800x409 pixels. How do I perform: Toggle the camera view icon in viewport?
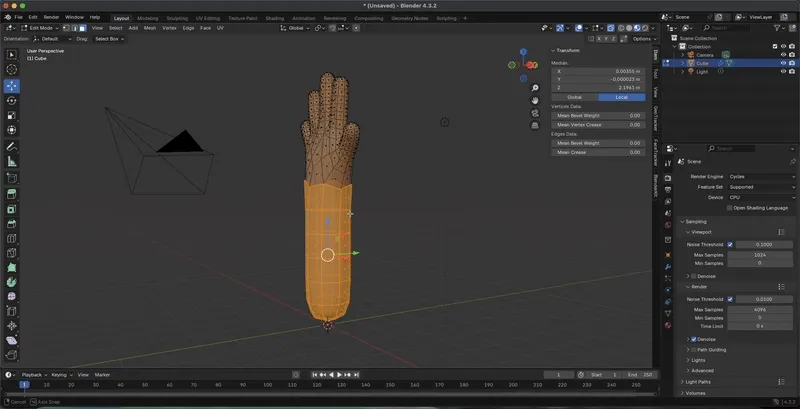[x=535, y=113]
